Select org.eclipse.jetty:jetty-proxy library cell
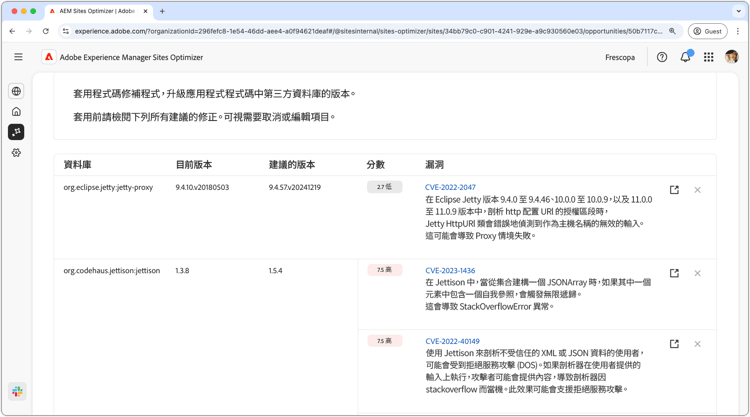 [x=108, y=187]
